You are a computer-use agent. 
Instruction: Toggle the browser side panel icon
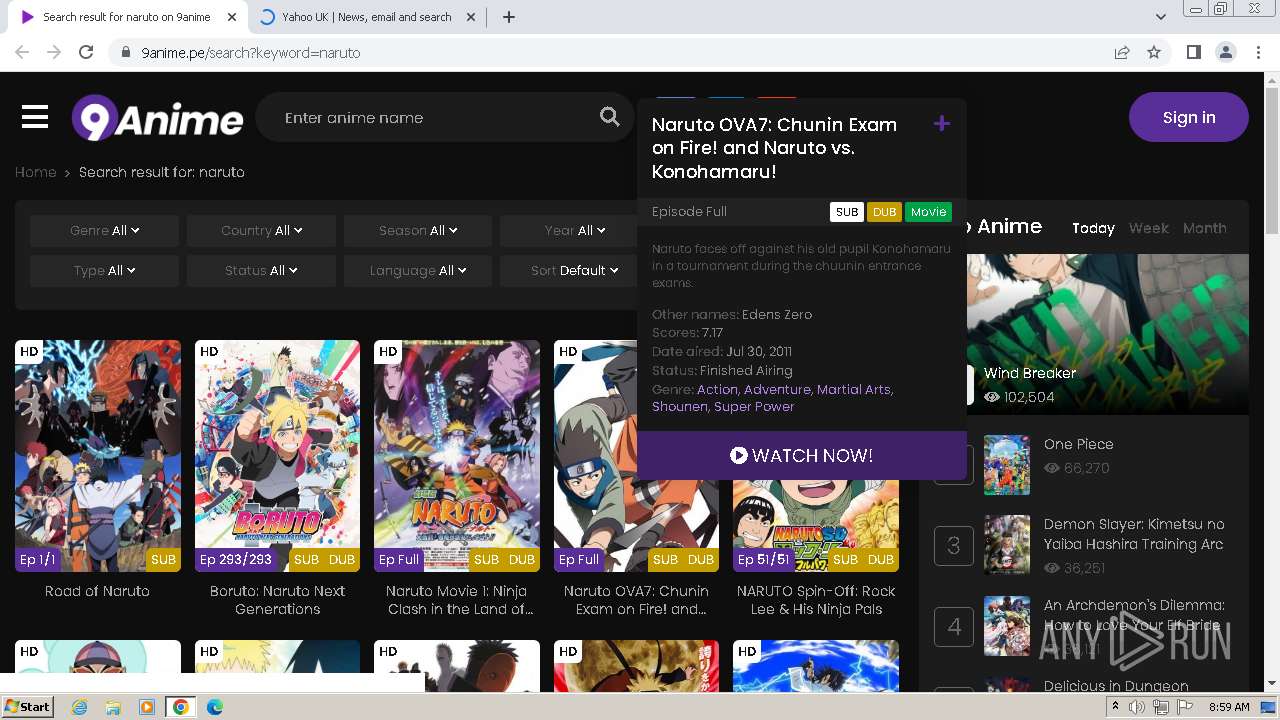click(x=1193, y=52)
